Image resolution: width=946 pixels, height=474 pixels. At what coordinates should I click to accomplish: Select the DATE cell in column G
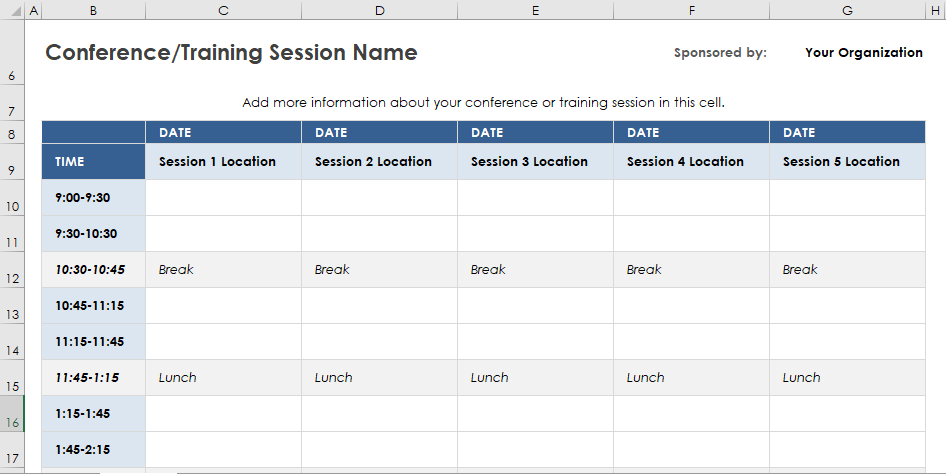tap(847, 132)
